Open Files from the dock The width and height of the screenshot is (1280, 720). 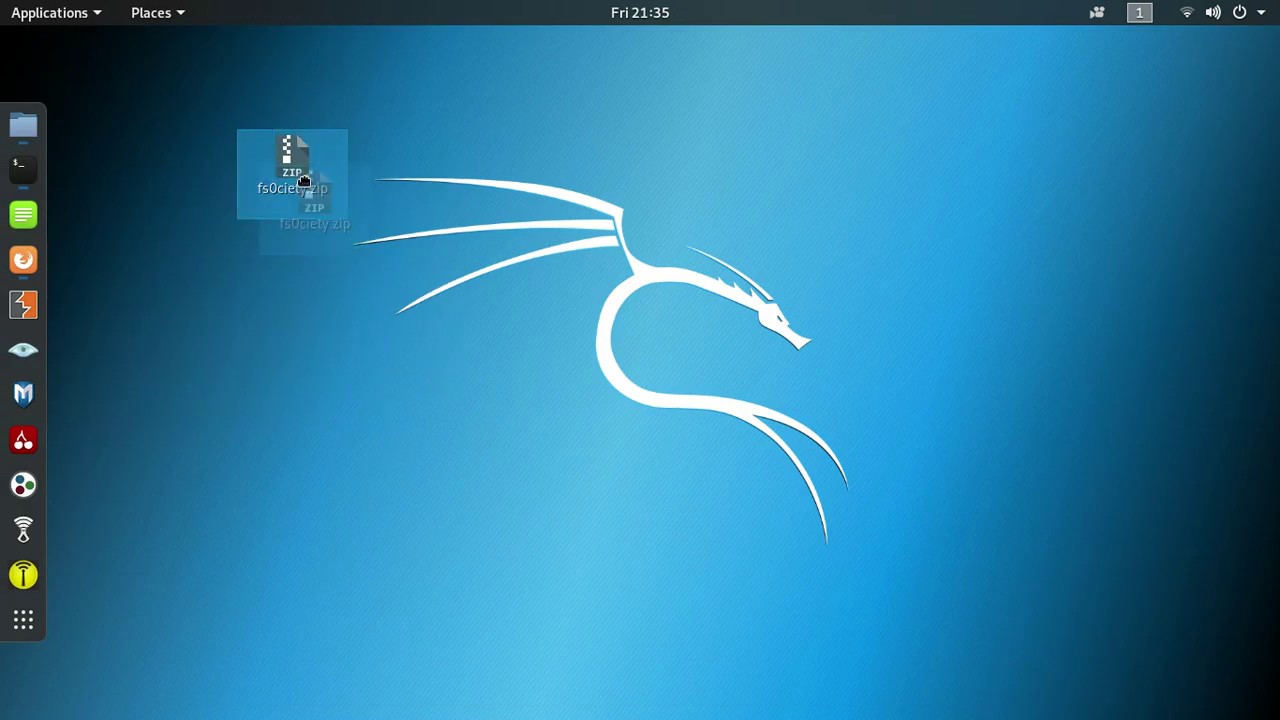coord(23,125)
